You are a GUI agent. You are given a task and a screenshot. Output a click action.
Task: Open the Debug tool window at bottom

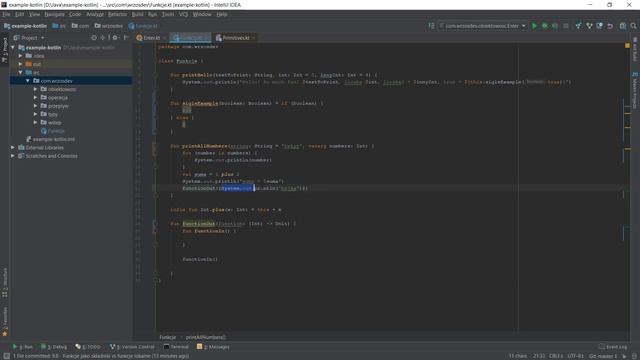click(x=54, y=347)
